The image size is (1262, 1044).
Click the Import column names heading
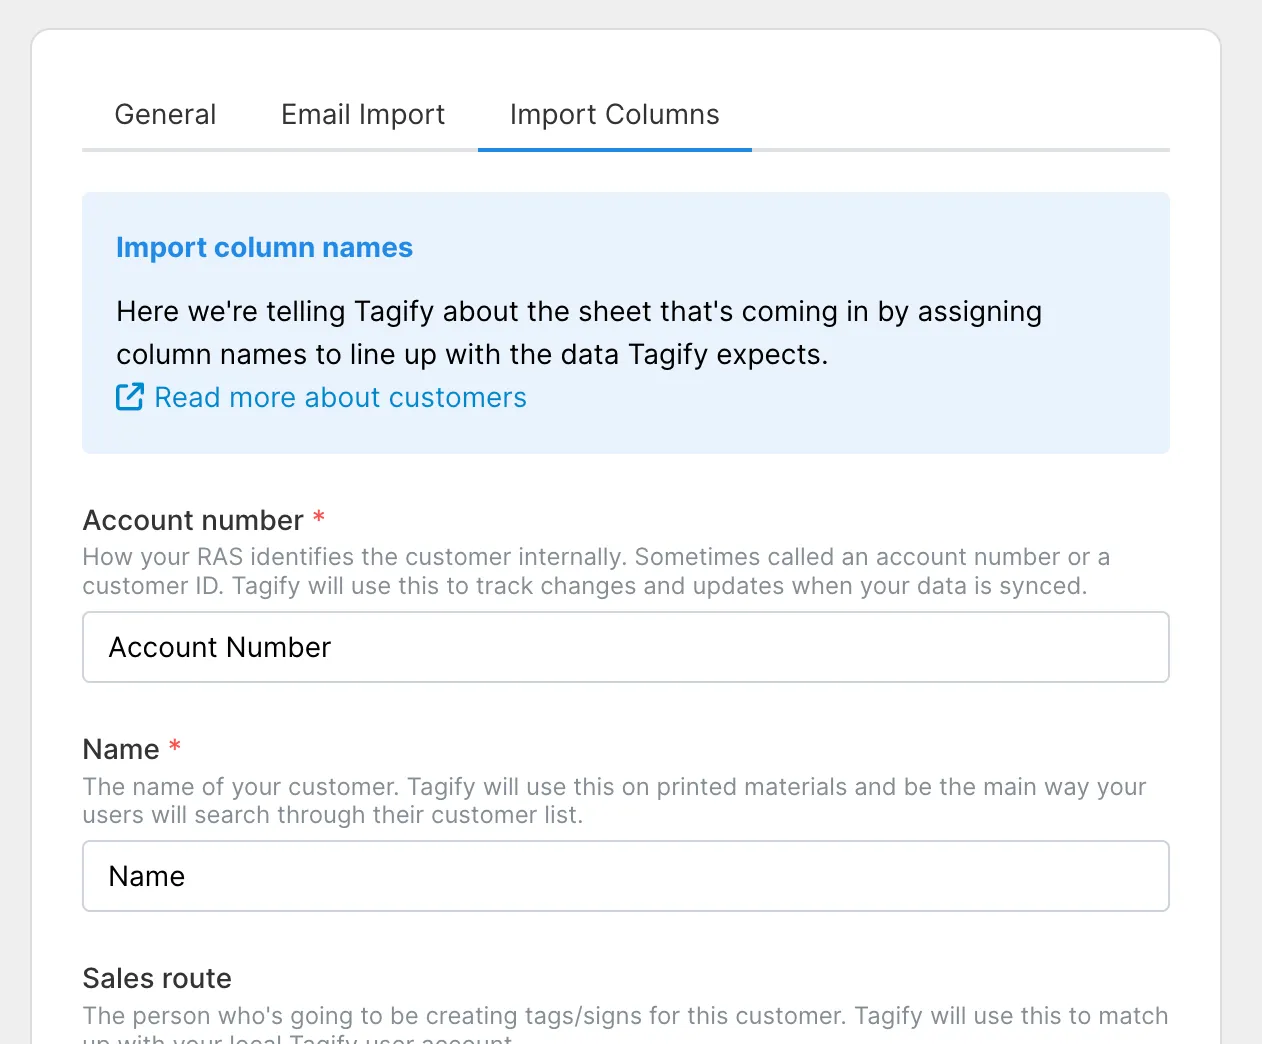(x=264, y=247)
